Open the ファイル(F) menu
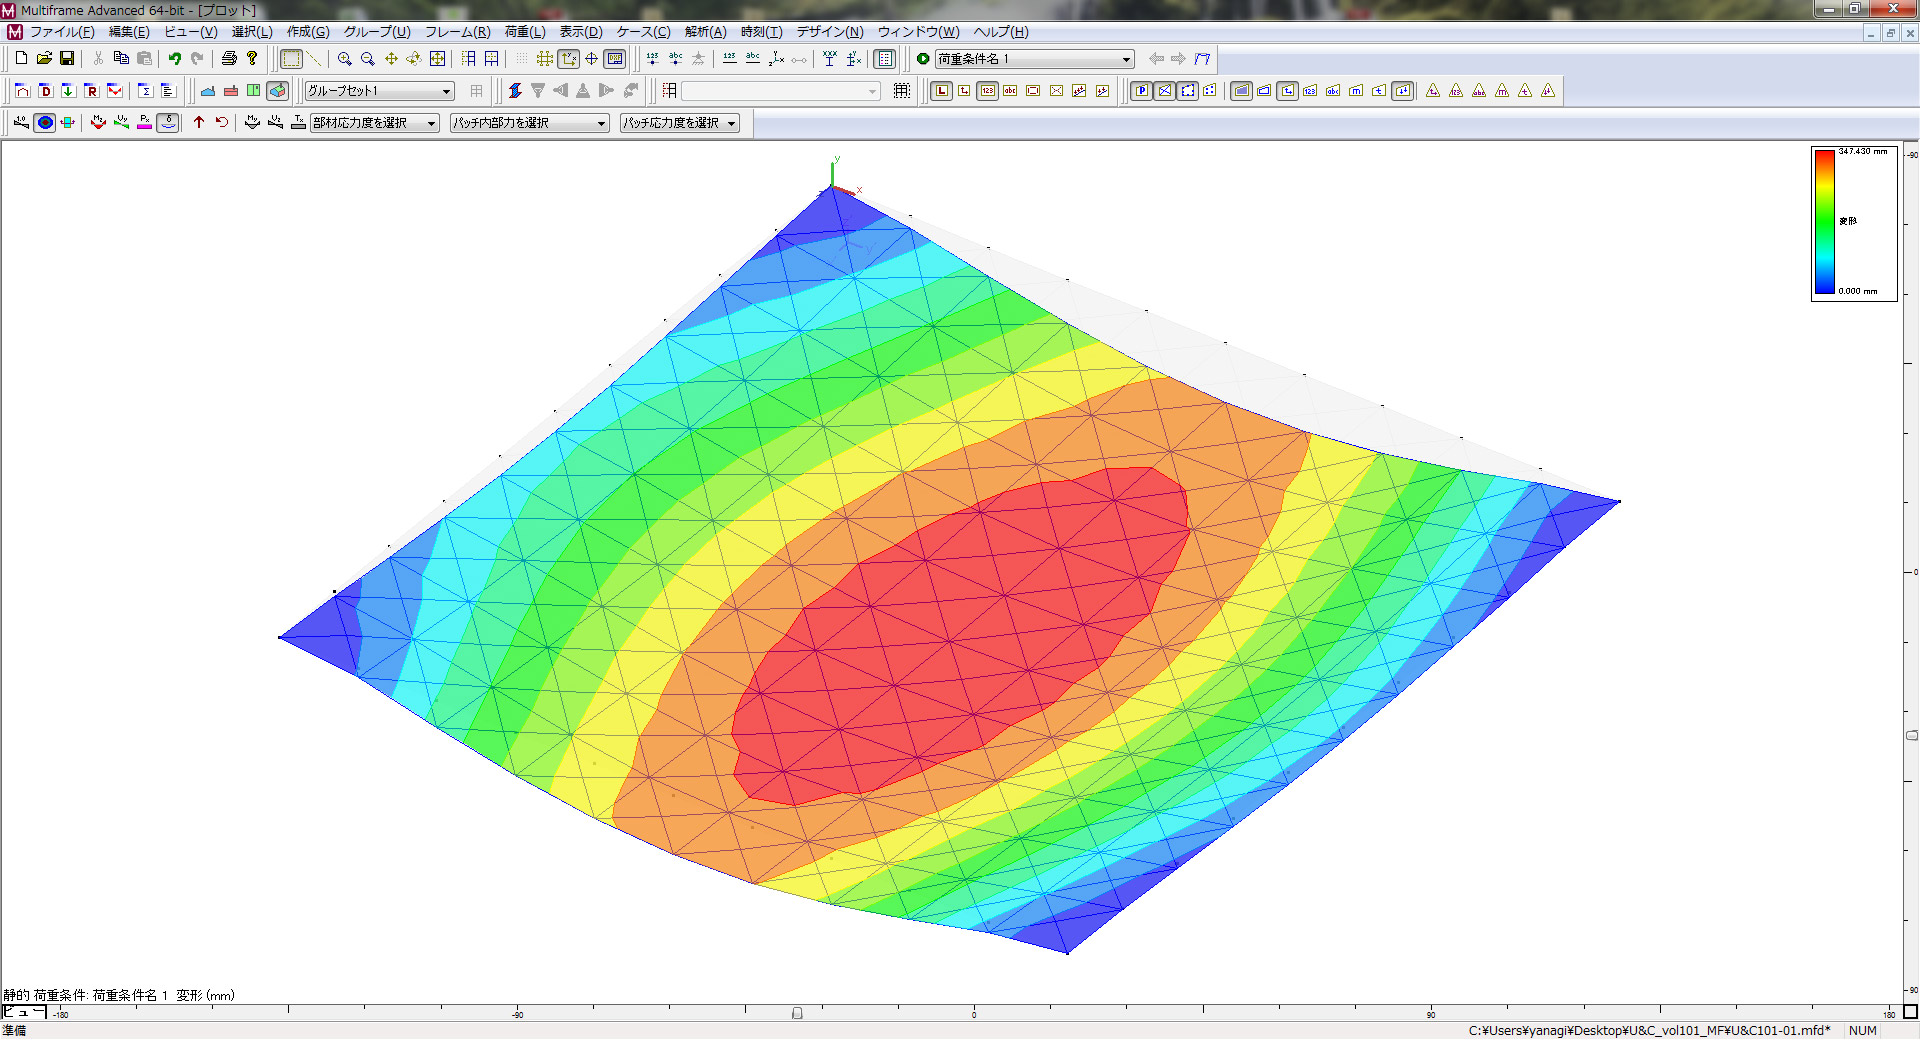Screen dimensions: 1920x1040 pos(62,32)
